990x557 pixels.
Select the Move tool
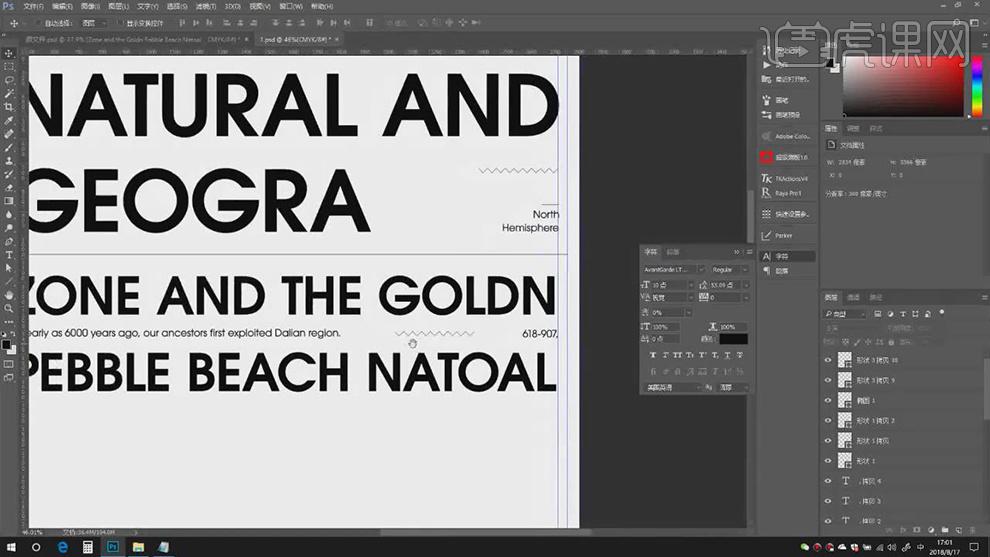click(x=9, y=53)
